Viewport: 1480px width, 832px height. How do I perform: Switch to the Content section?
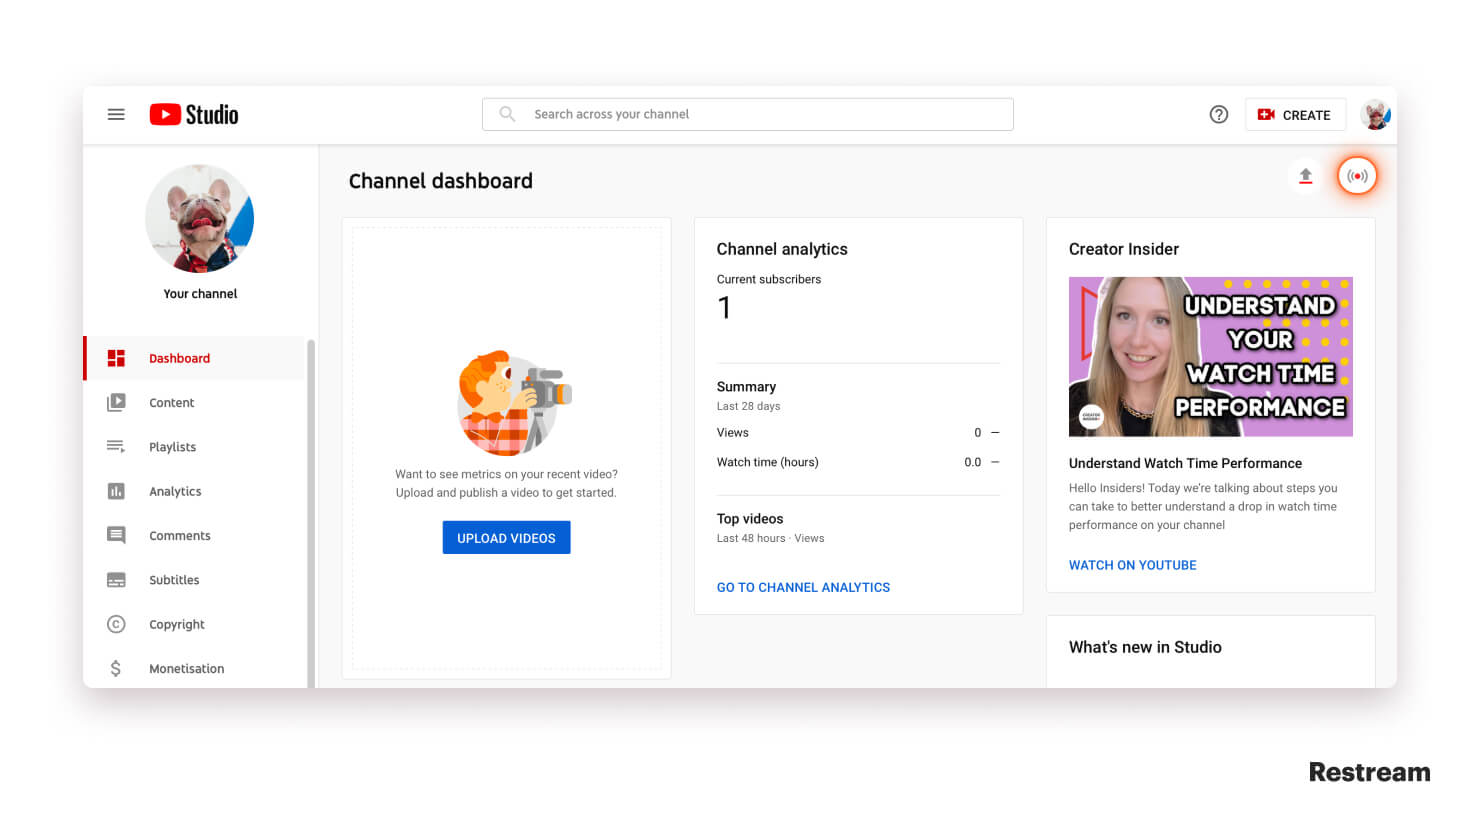point(171,402)
